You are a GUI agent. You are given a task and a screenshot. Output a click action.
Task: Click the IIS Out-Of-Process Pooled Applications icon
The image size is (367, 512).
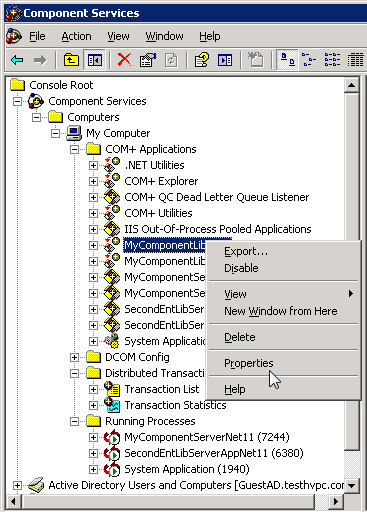[112, 229]
